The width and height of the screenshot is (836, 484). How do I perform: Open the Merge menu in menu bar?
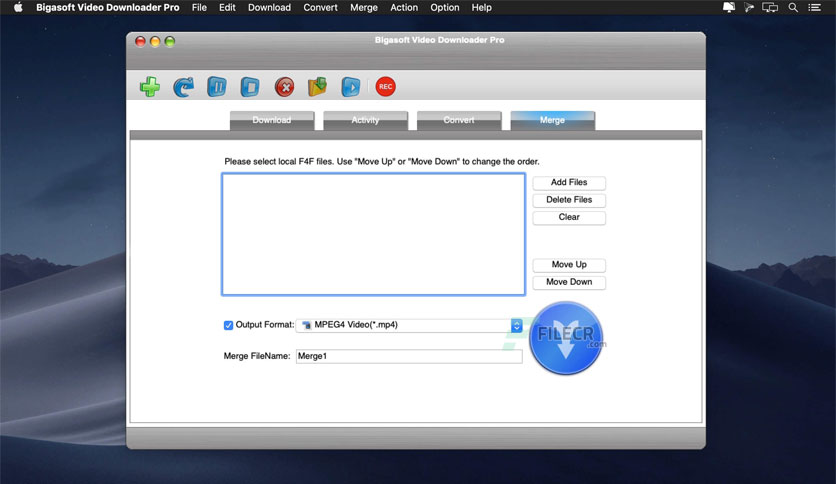point(364,7)
